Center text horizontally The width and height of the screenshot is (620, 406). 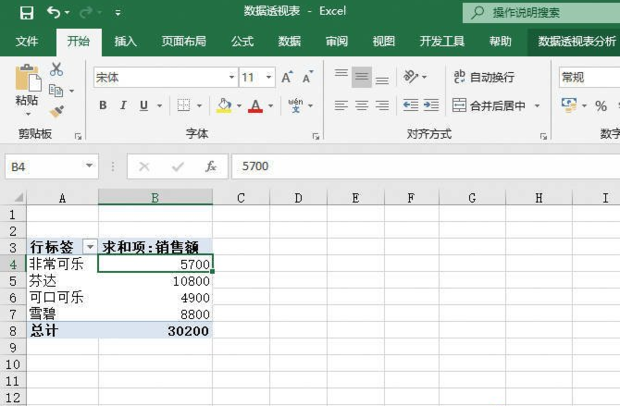[361, 105]
